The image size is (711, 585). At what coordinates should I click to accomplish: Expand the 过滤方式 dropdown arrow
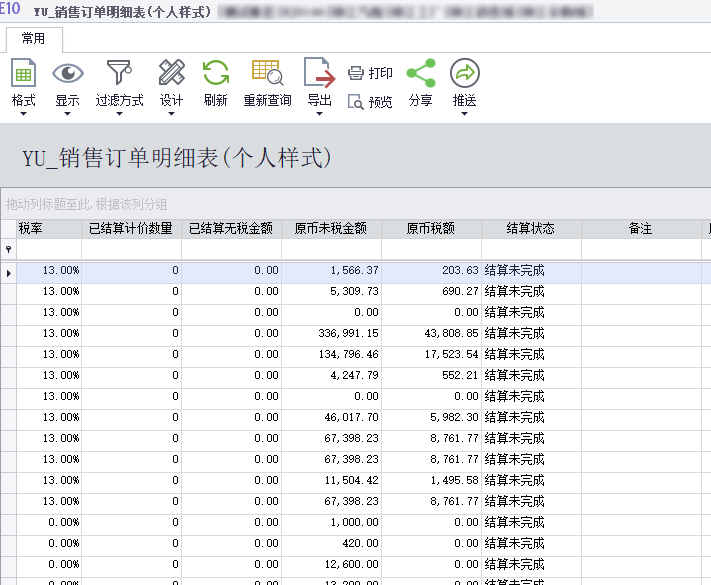point(119,114)
